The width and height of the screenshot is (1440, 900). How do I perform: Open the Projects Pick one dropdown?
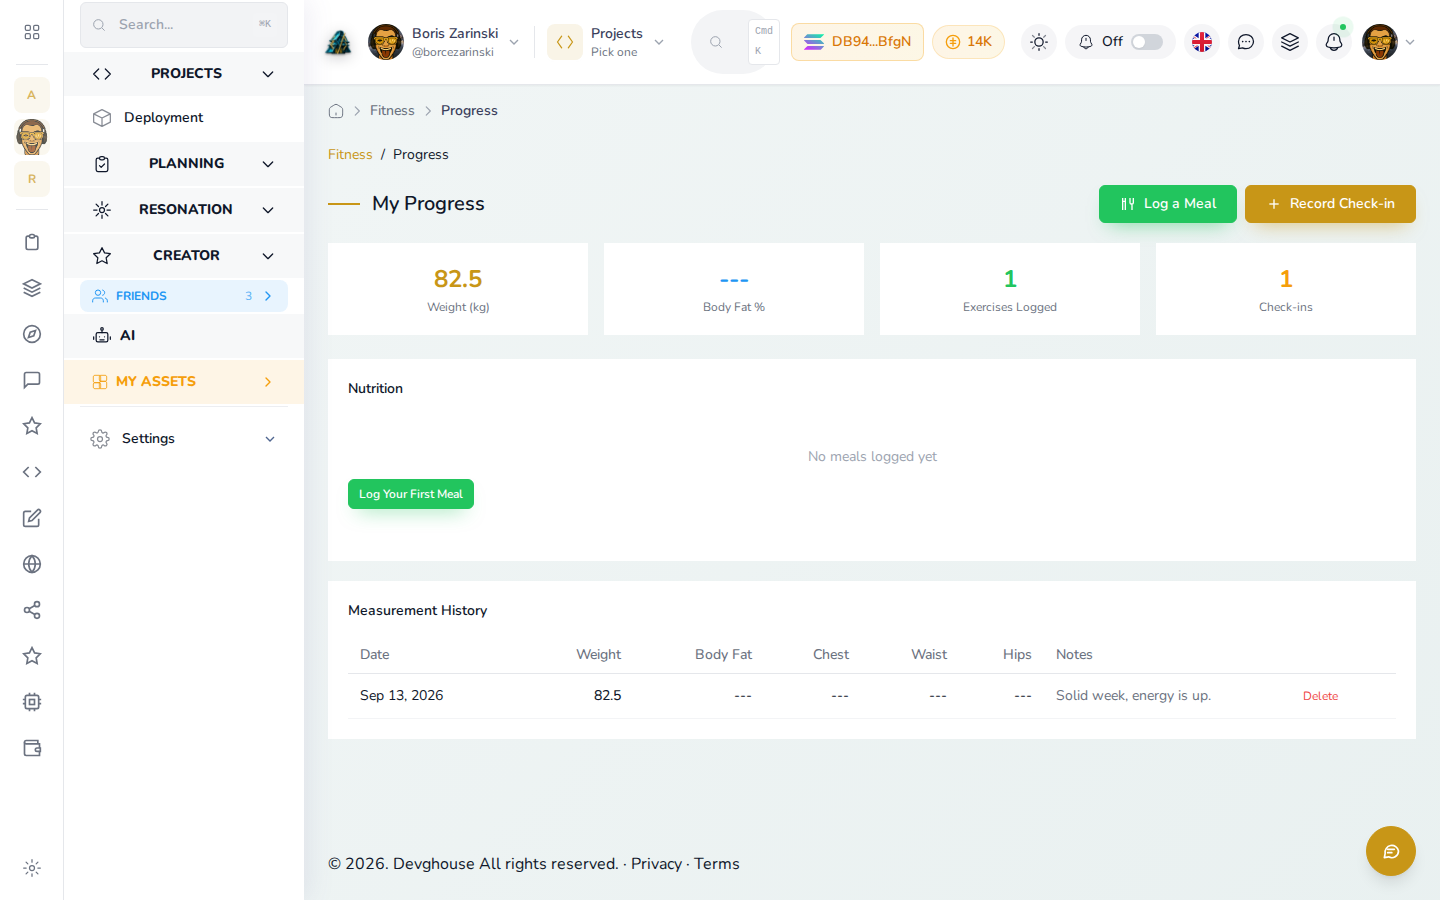(x=606, y=42)
